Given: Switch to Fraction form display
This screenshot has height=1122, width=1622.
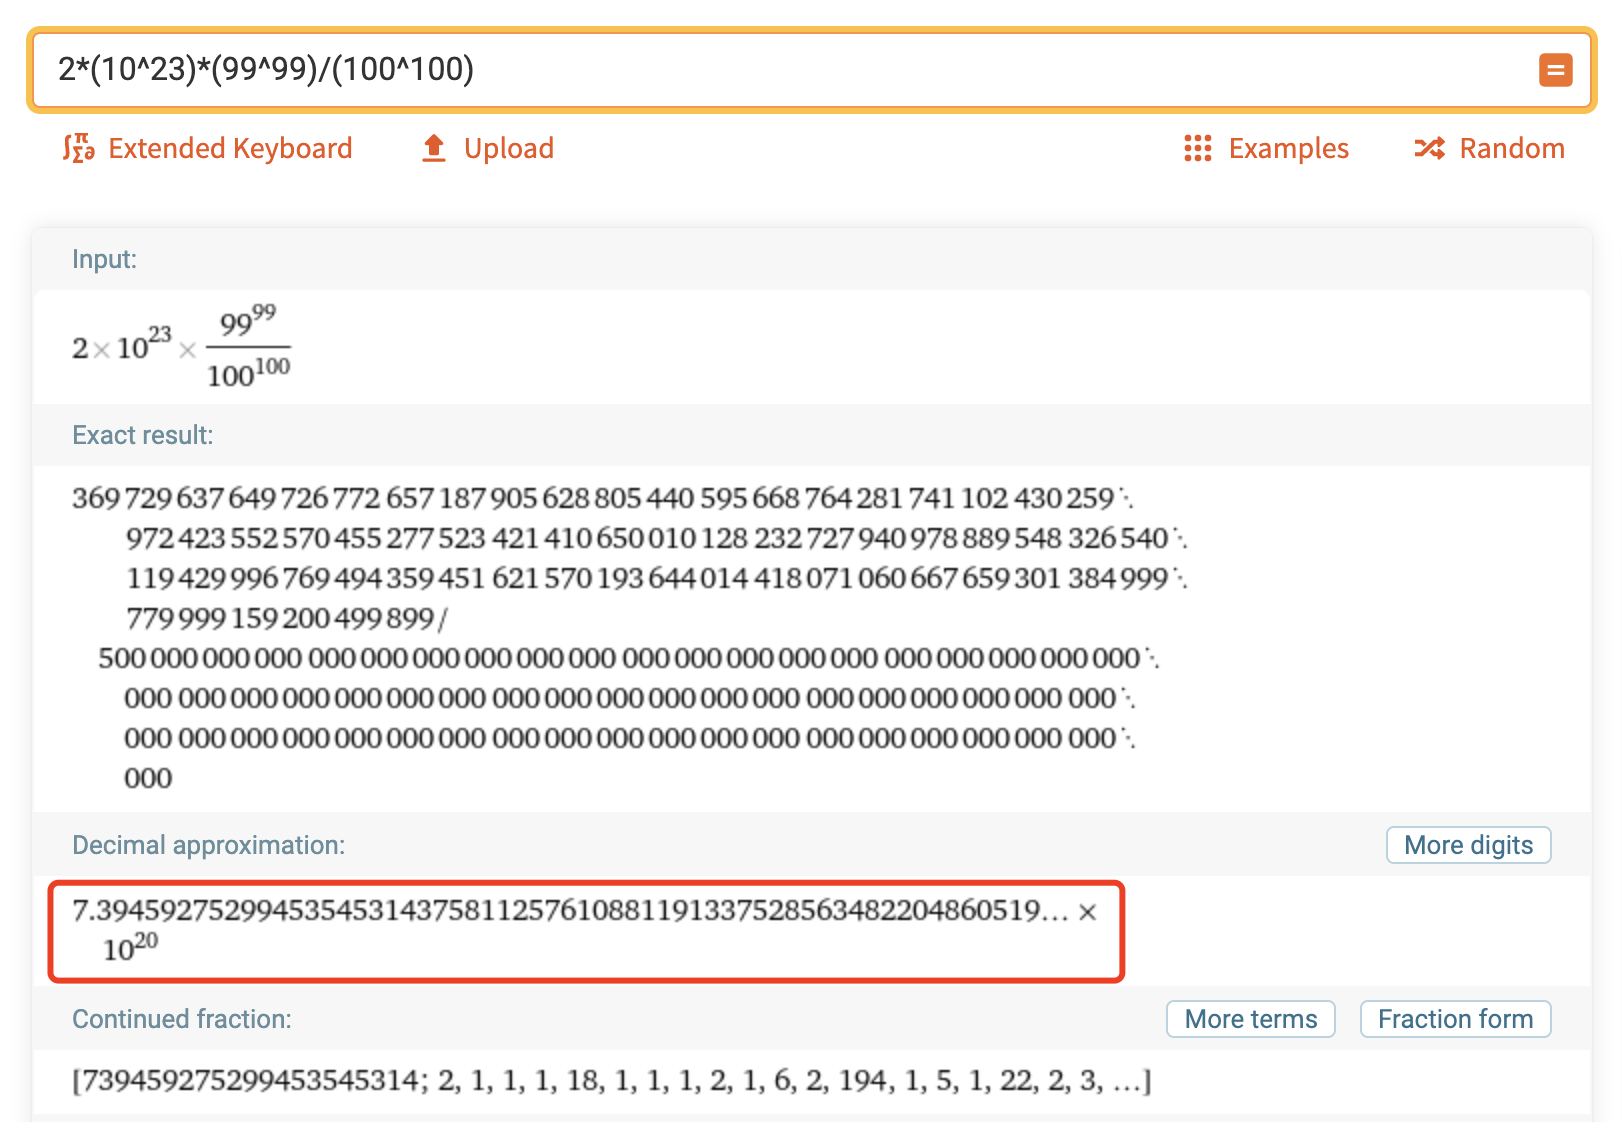Looking at the screenshot, I should [1455, 1019].
